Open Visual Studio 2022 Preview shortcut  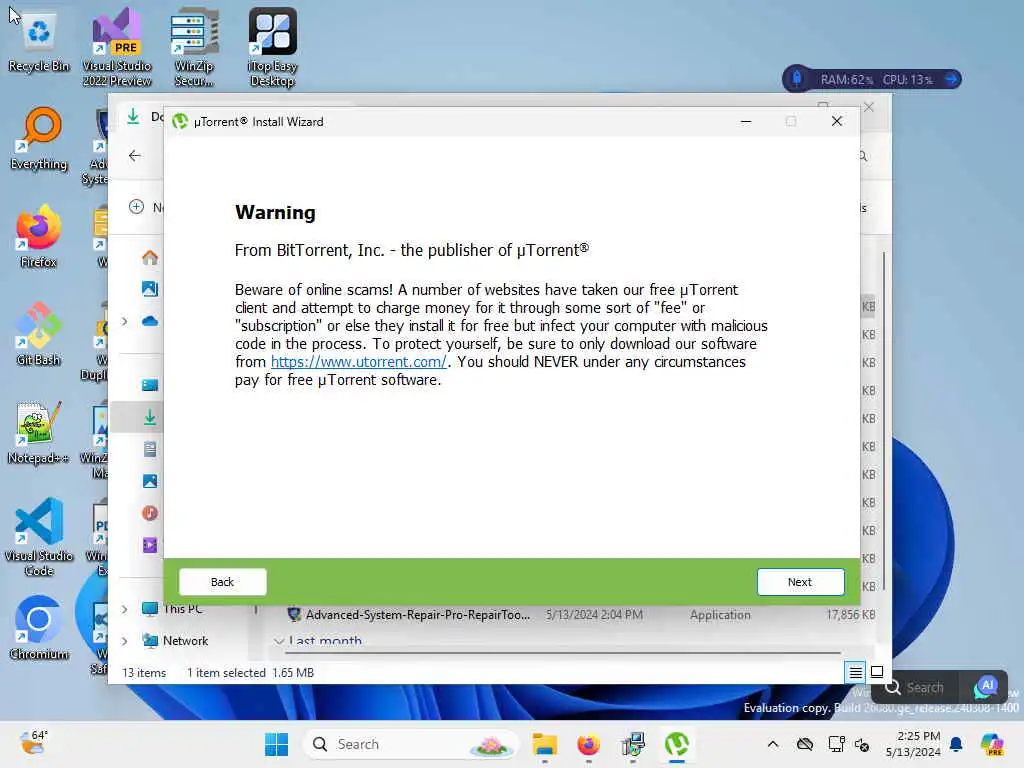point(117,48)
